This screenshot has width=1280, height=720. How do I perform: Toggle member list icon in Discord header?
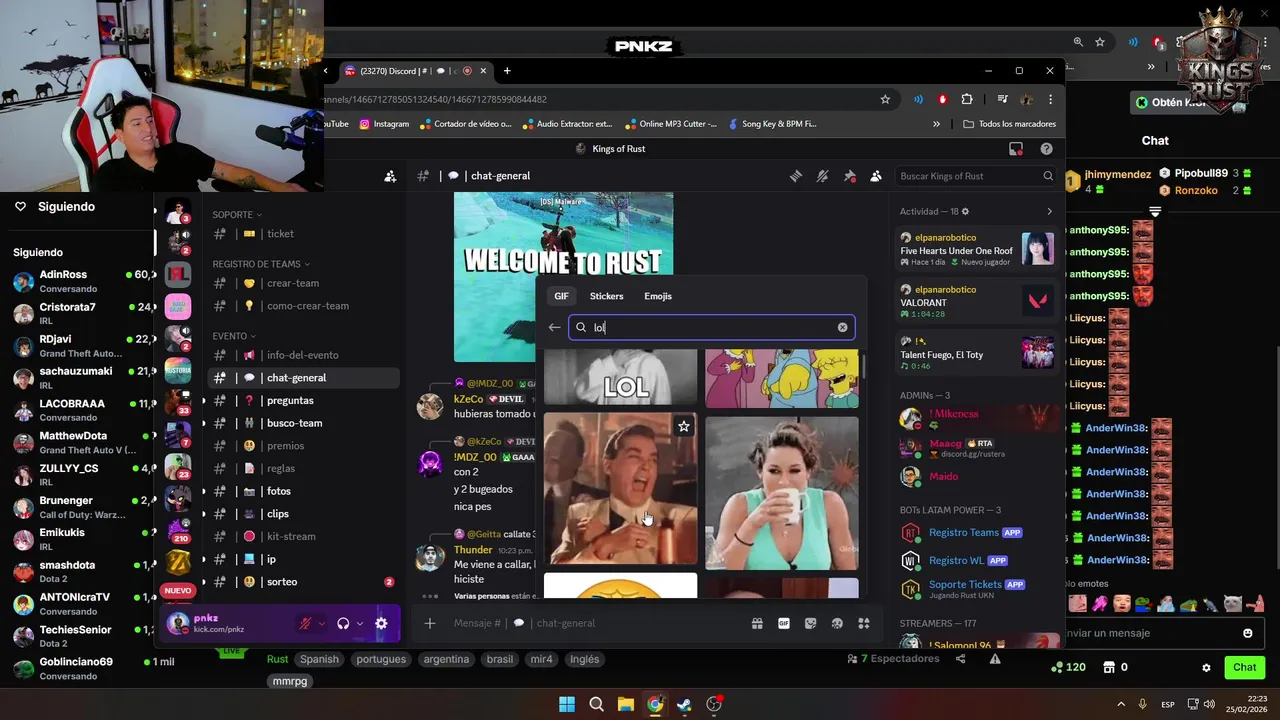[x=876, y=176]
